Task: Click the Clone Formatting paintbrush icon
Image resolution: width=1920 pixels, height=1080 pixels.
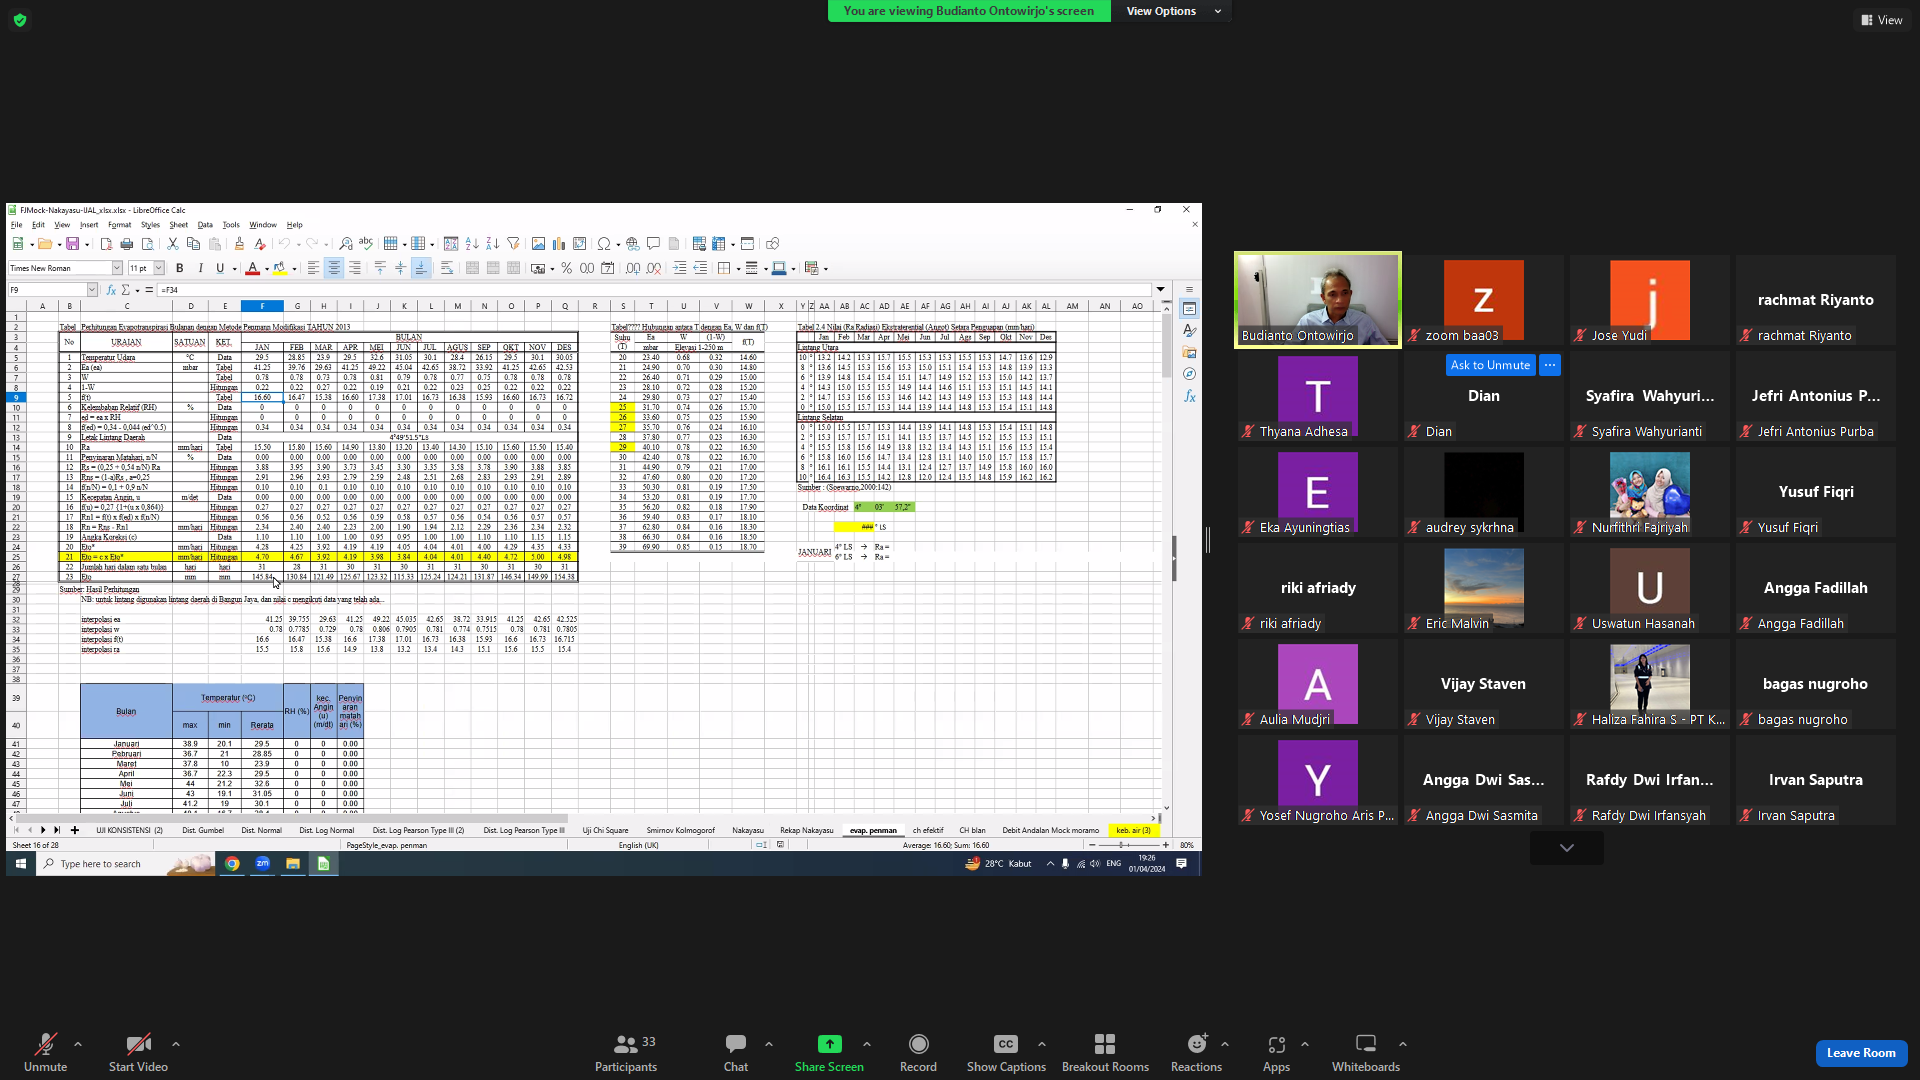Action: point(239,244)
